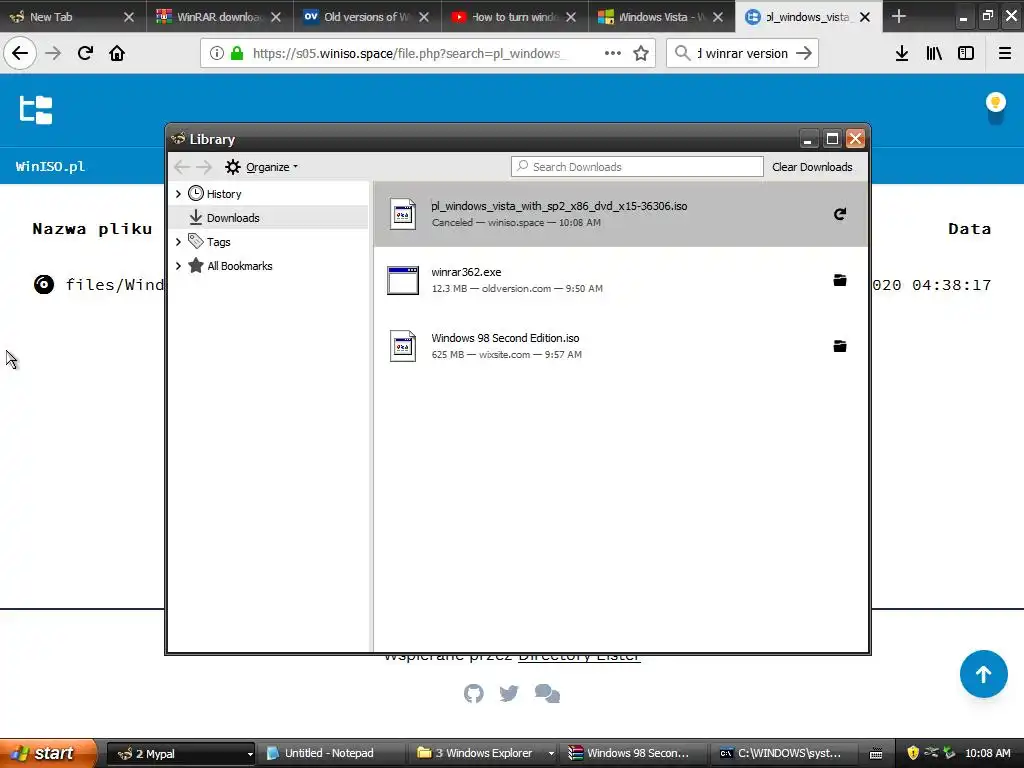
Task: Open the 2 Mypal taskbar group
Action: 180,754
